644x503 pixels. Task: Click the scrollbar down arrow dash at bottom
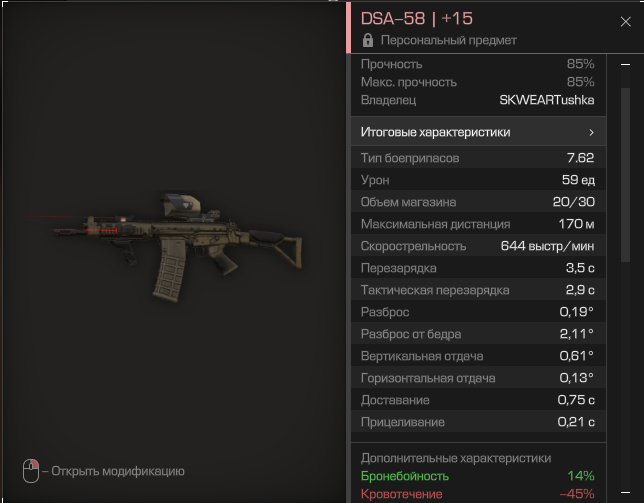[x=625, y=492]
